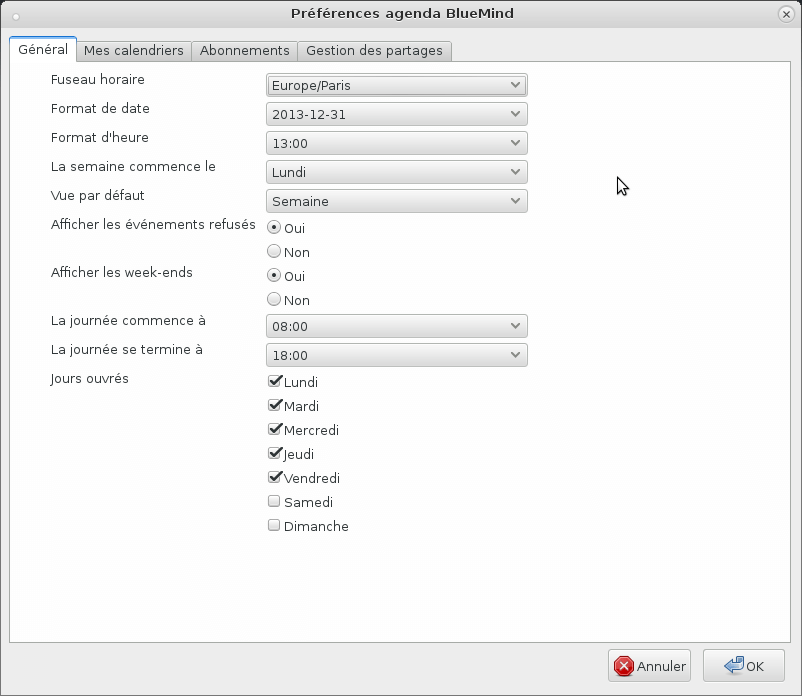Switch to the Mes calendriers tab
This screenshot has height=696, width=802.
click(133, 50)
